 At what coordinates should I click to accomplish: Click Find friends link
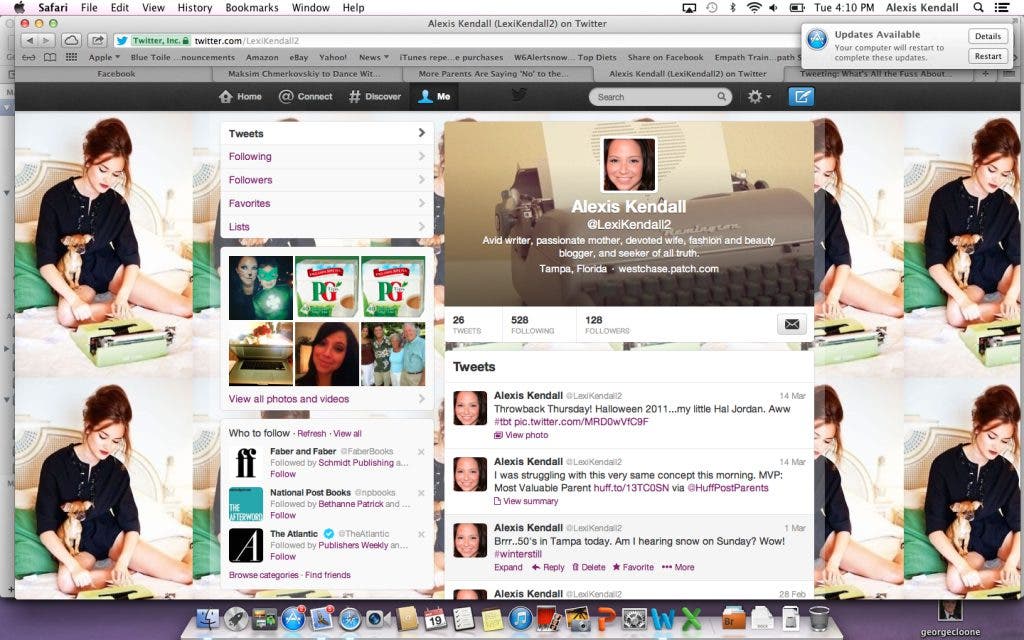328,575
